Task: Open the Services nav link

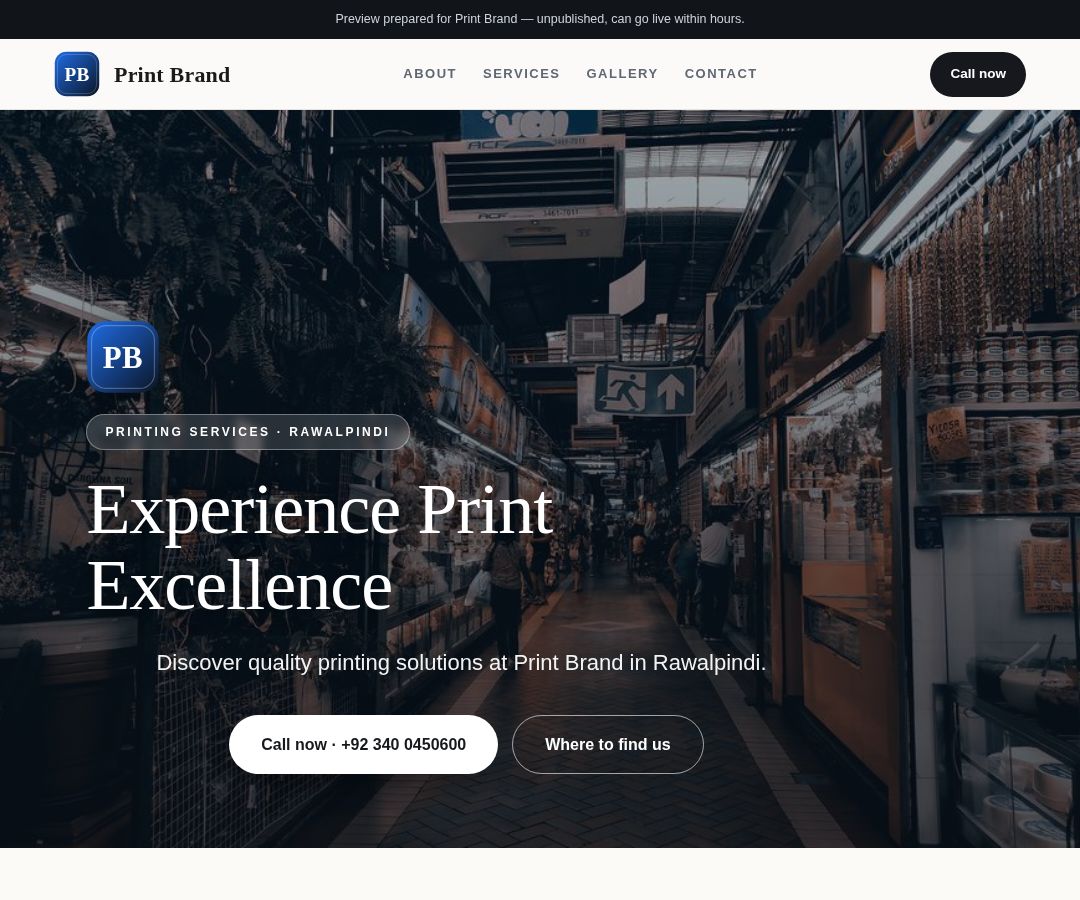Action: pyautogui.click(x=521, y=74)
